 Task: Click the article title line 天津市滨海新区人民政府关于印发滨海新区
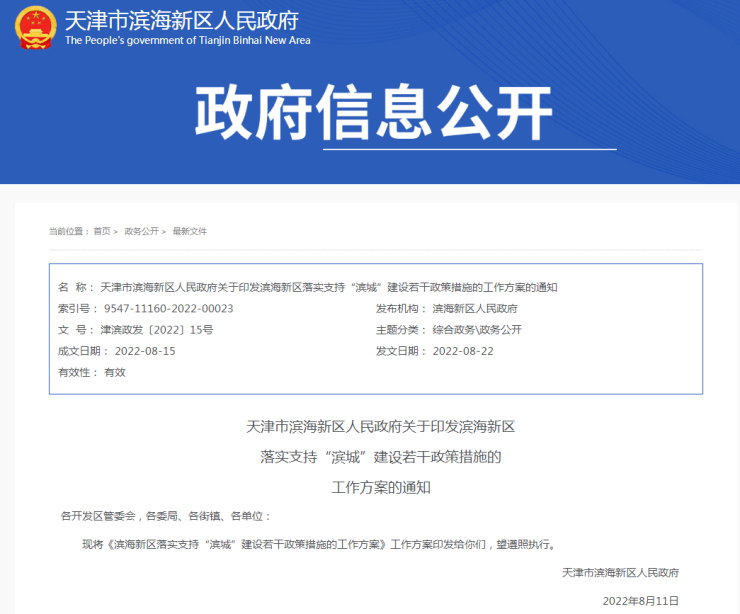380,427
